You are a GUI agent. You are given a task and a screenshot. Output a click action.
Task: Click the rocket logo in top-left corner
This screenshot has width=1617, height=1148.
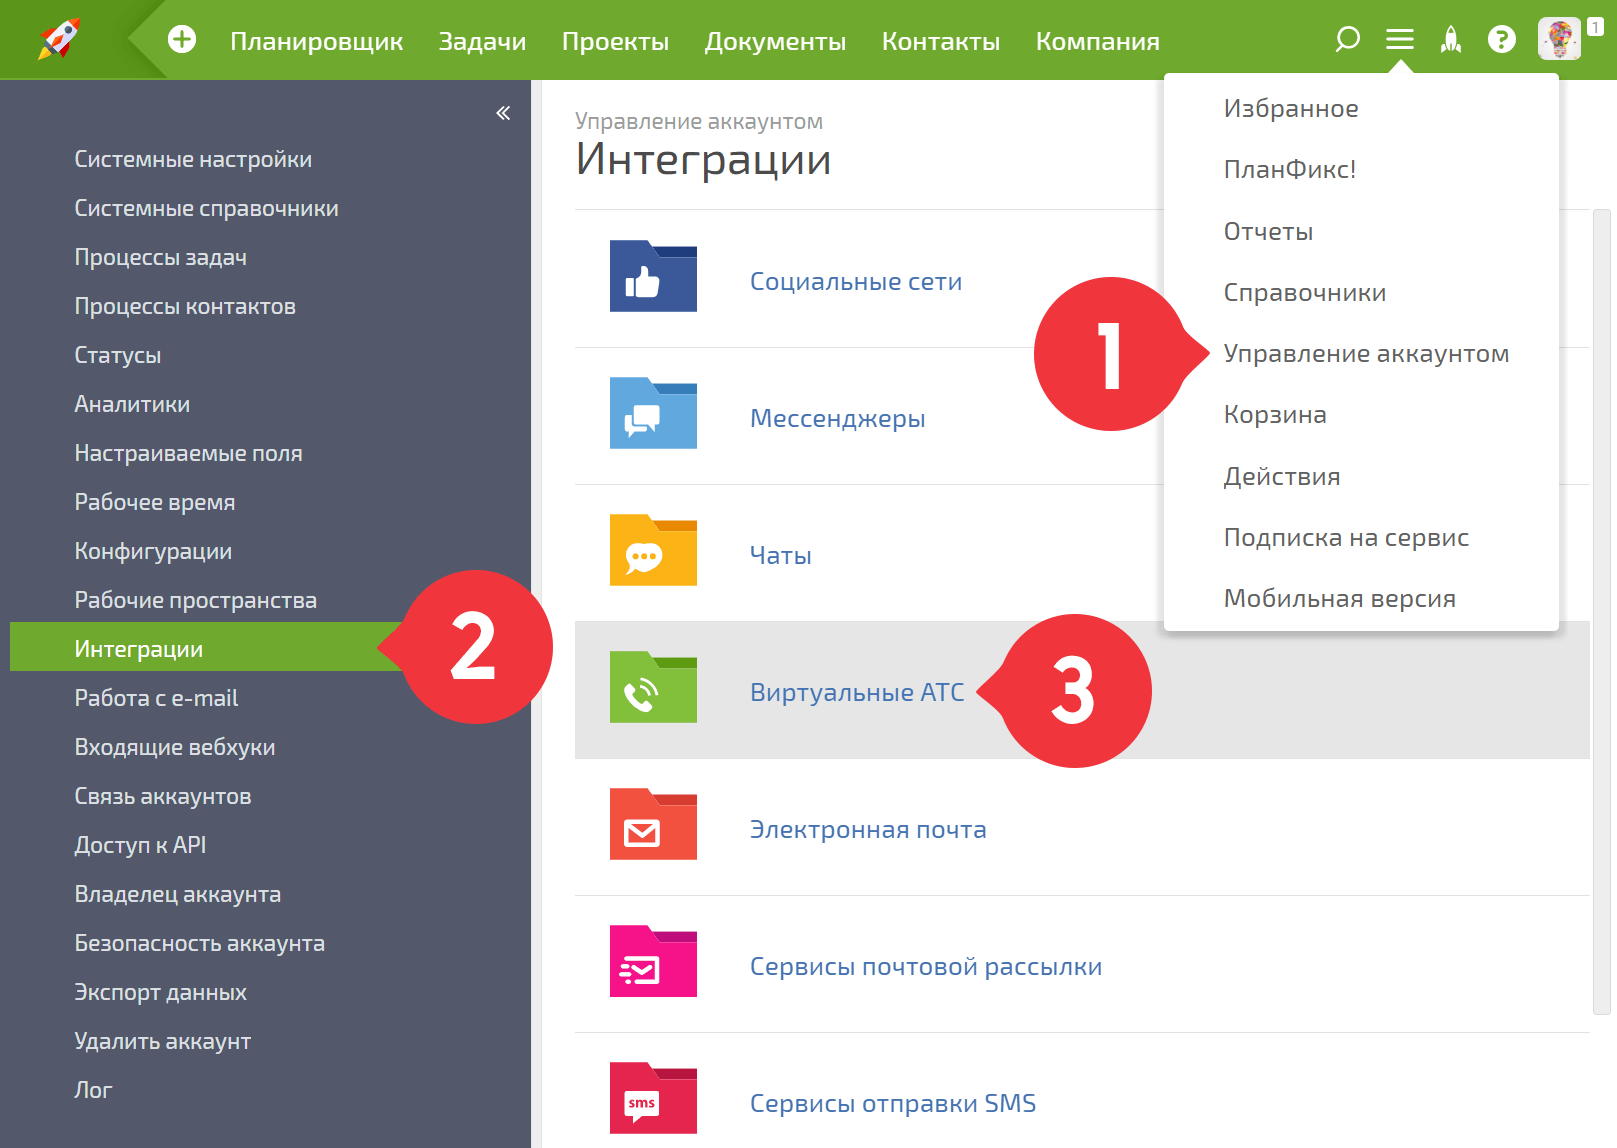(x=59, y=39)
